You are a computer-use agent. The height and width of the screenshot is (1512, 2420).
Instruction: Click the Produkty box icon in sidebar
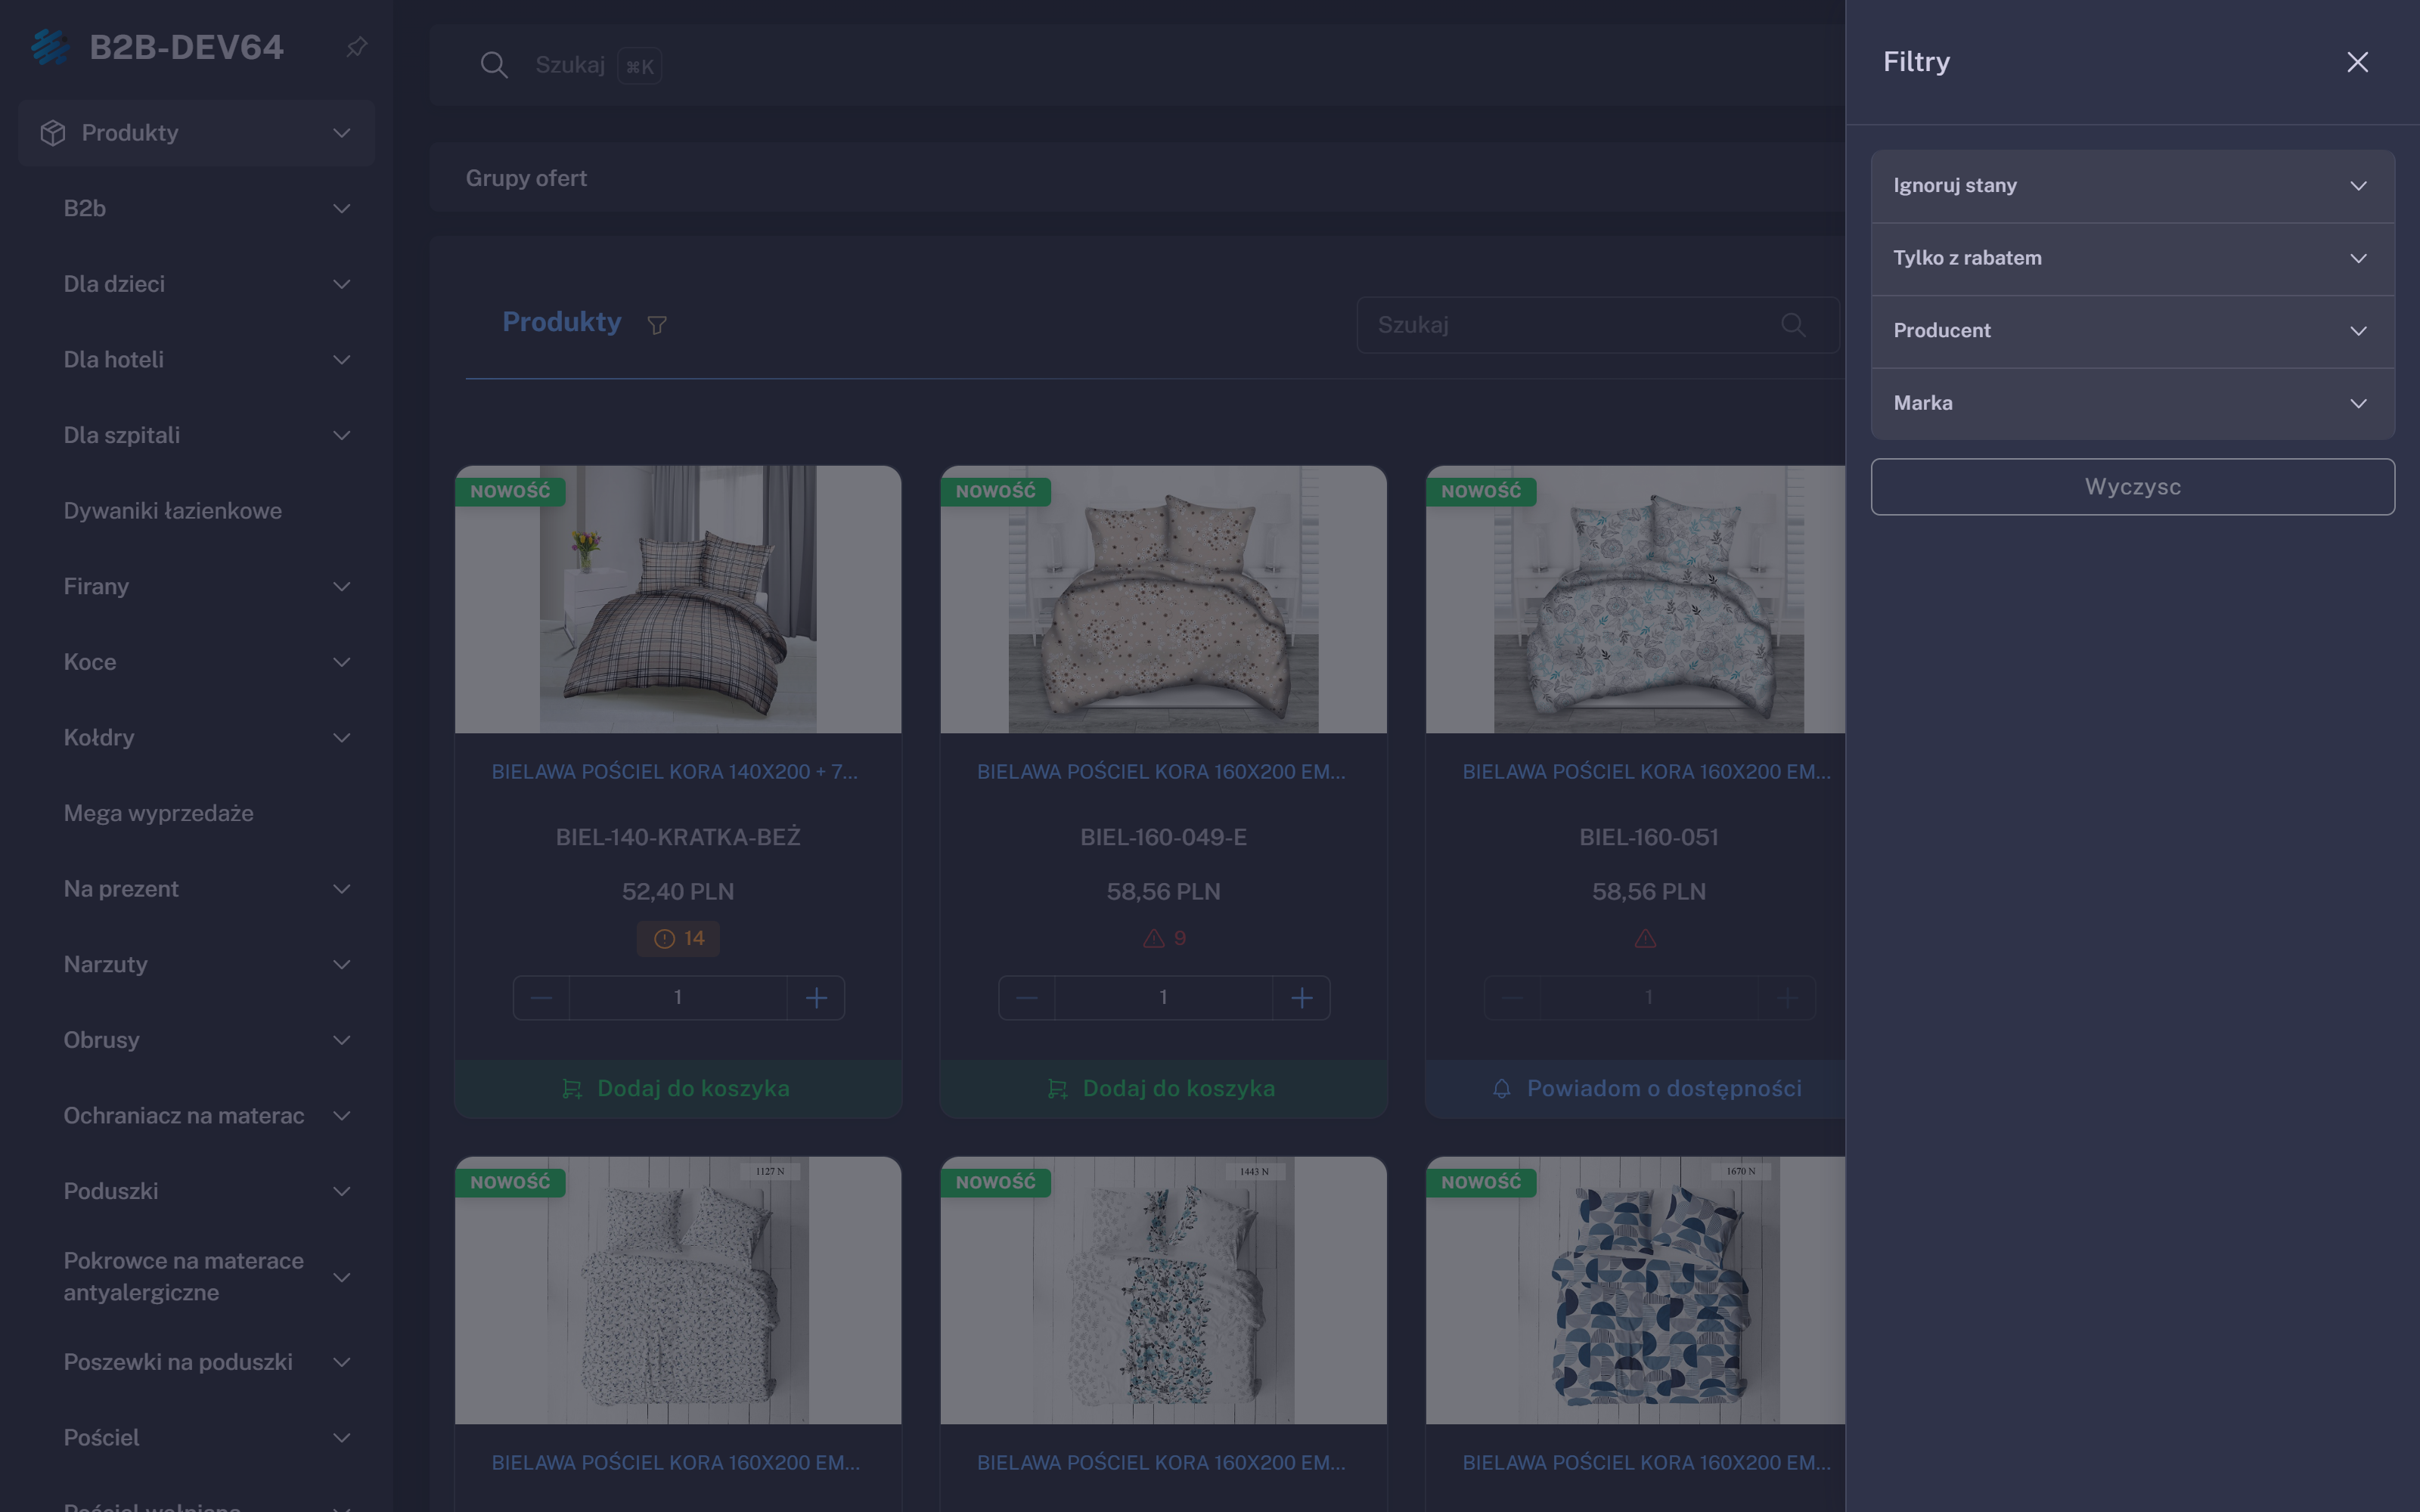coord(53,133)
